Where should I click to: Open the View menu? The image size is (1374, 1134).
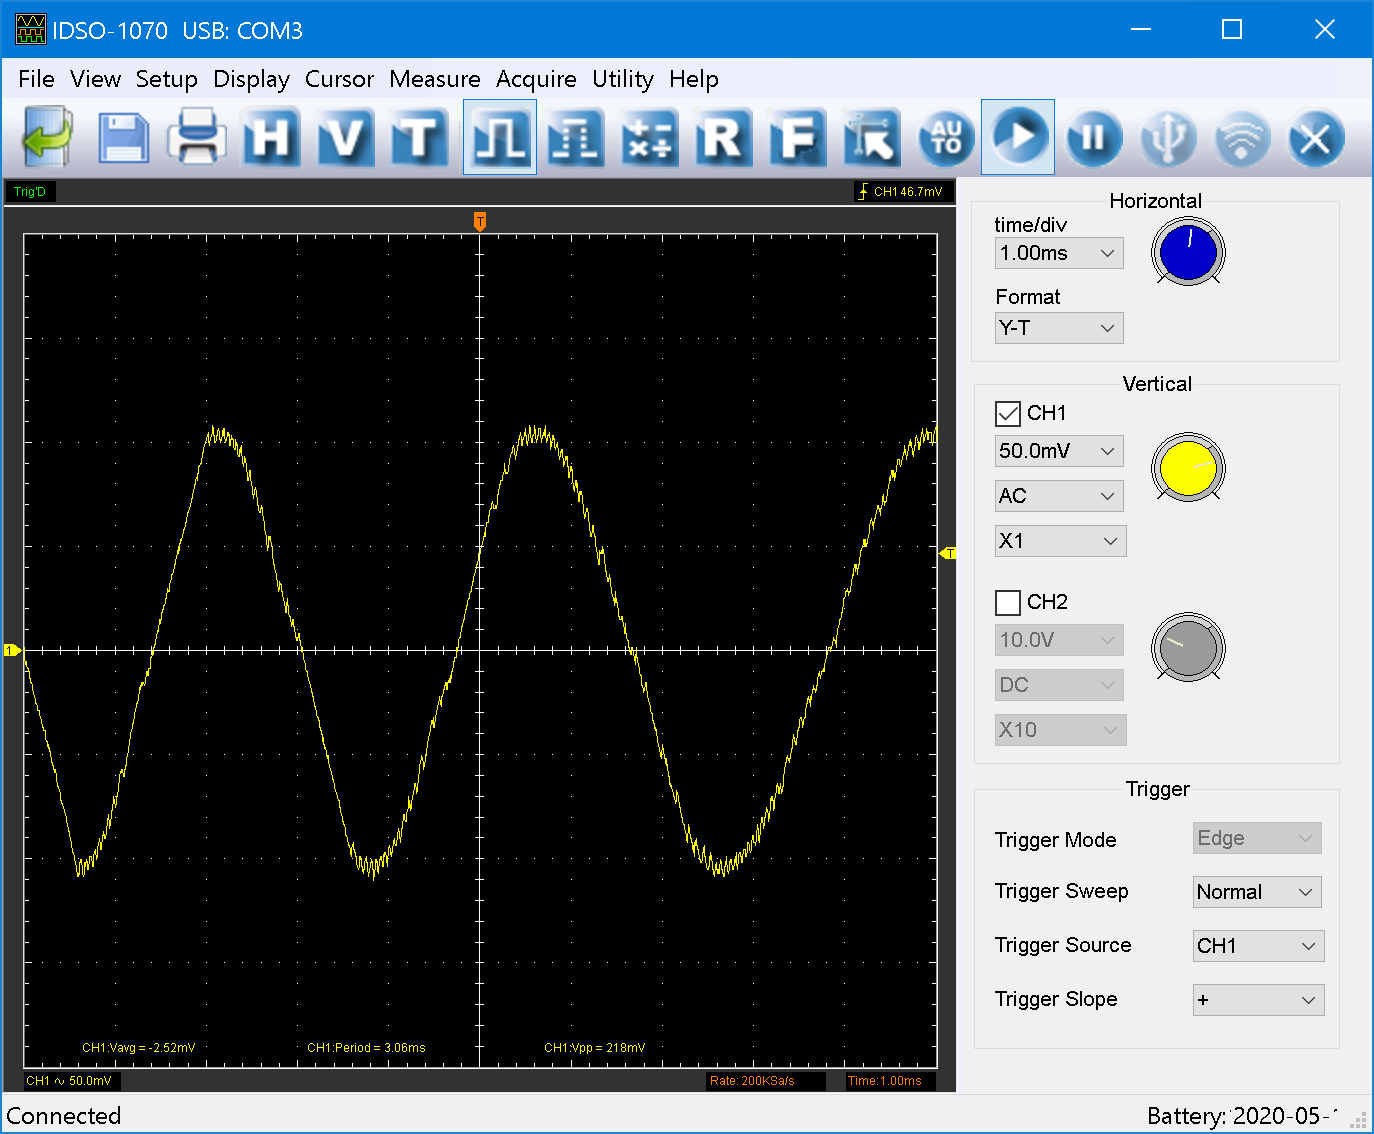pyautogui.click(x=95, y=79)
